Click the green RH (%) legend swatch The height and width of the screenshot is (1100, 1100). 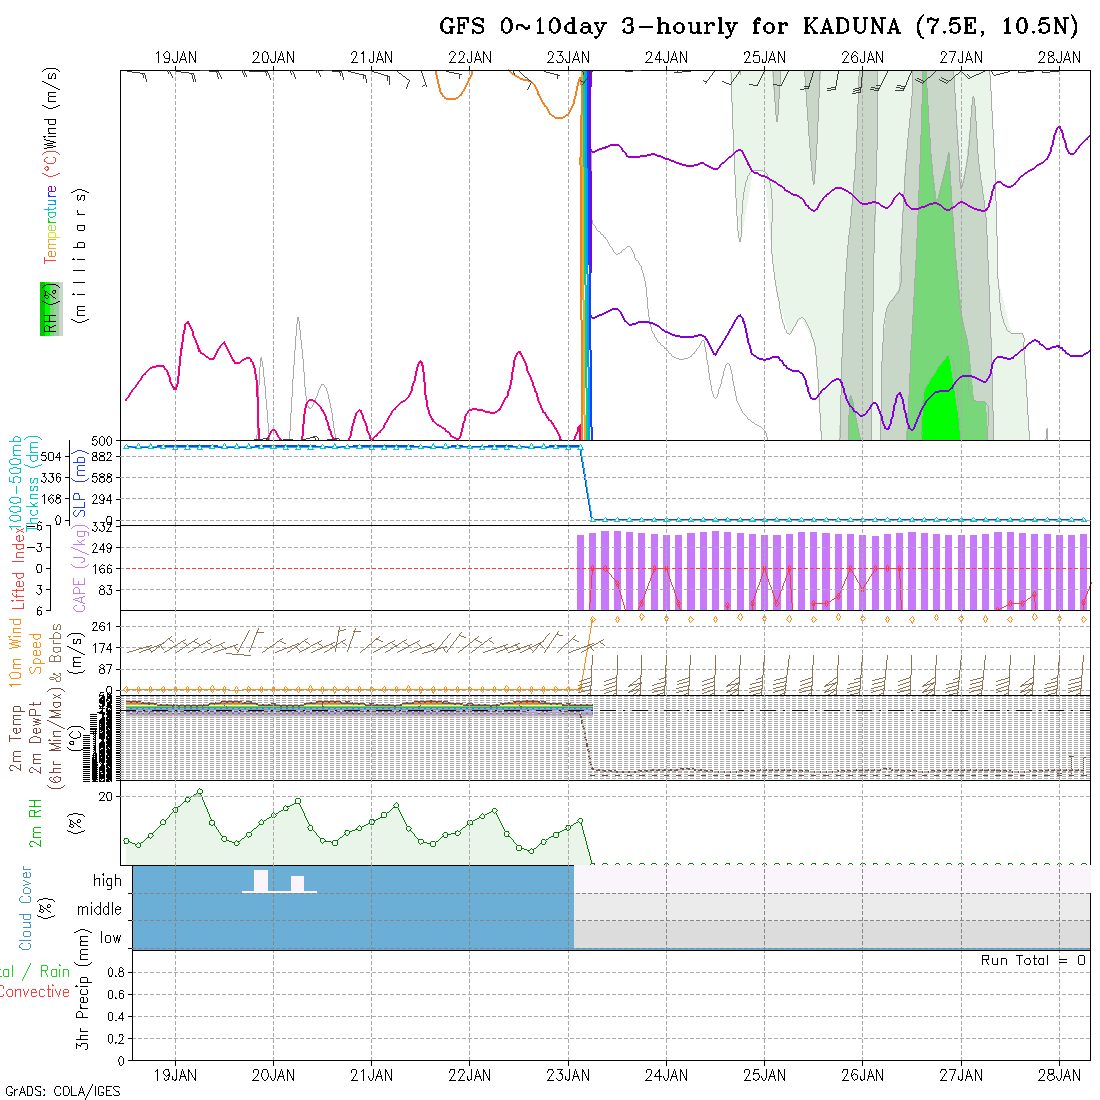(x=48, y=308)
